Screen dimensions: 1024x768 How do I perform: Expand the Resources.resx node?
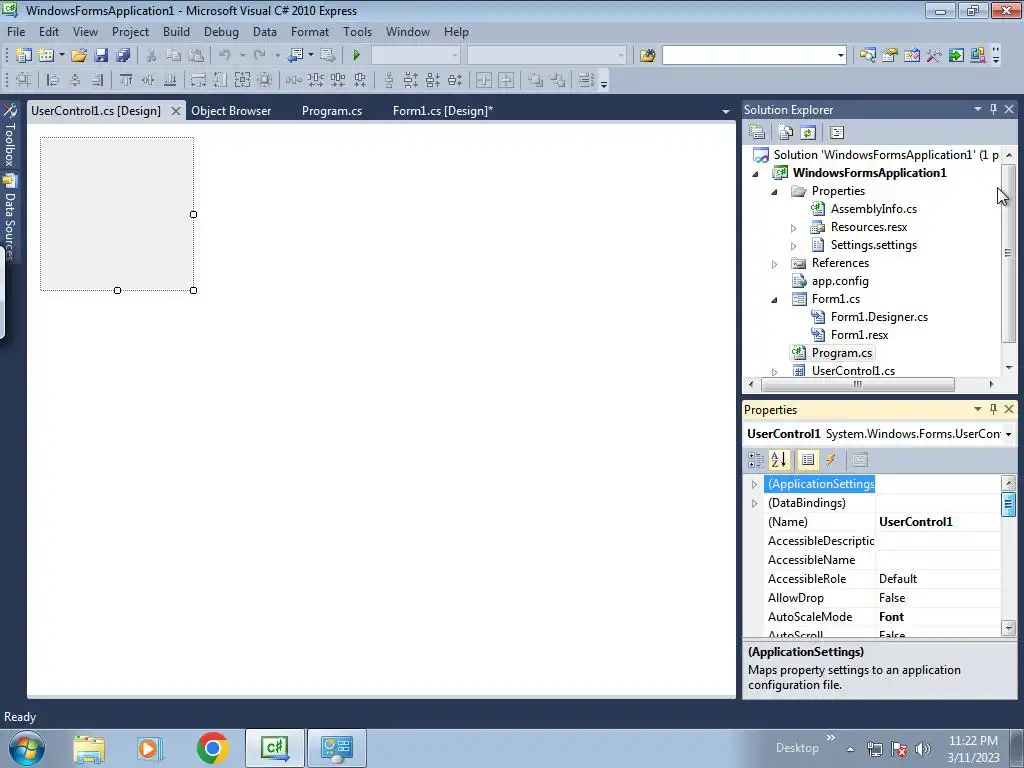point(793,228)
